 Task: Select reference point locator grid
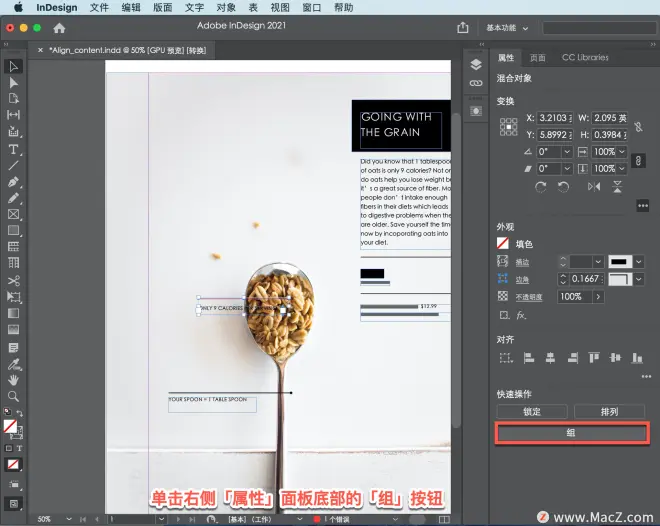coord(508,127)
